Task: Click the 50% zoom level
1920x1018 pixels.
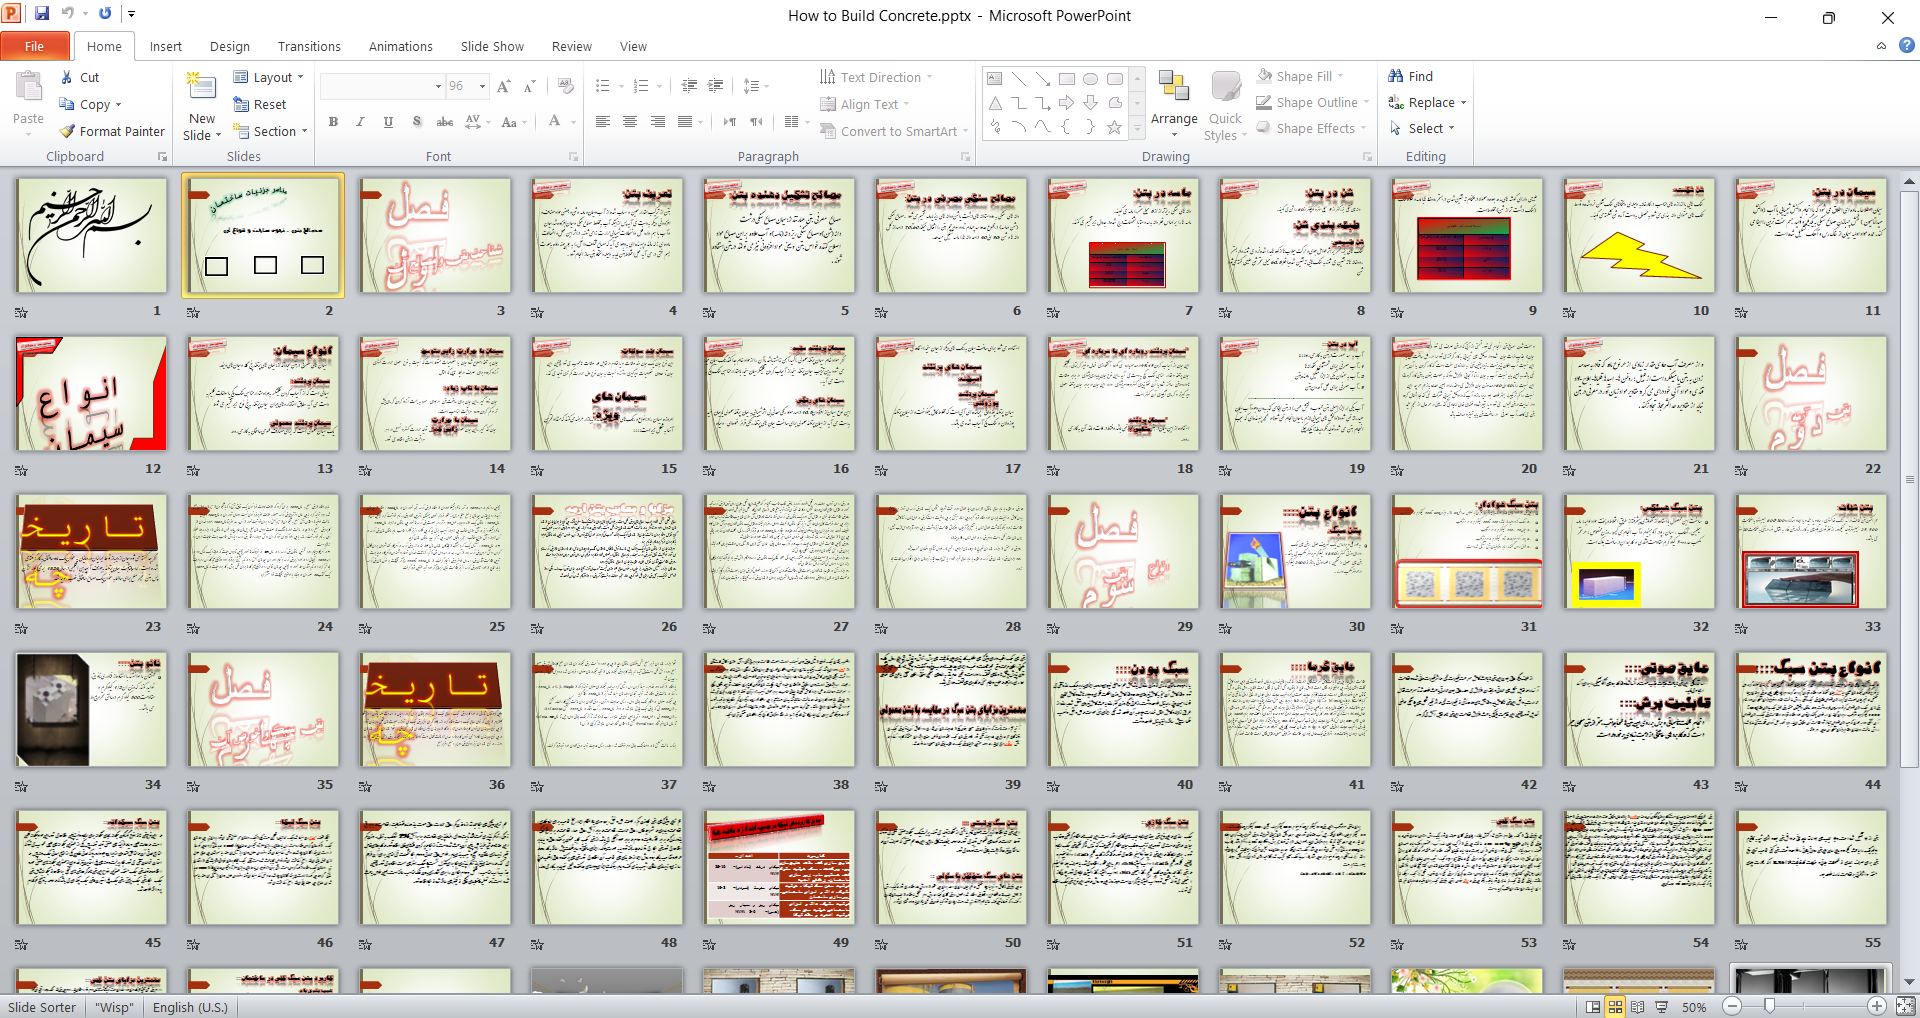Action: click(1694, 1007)
